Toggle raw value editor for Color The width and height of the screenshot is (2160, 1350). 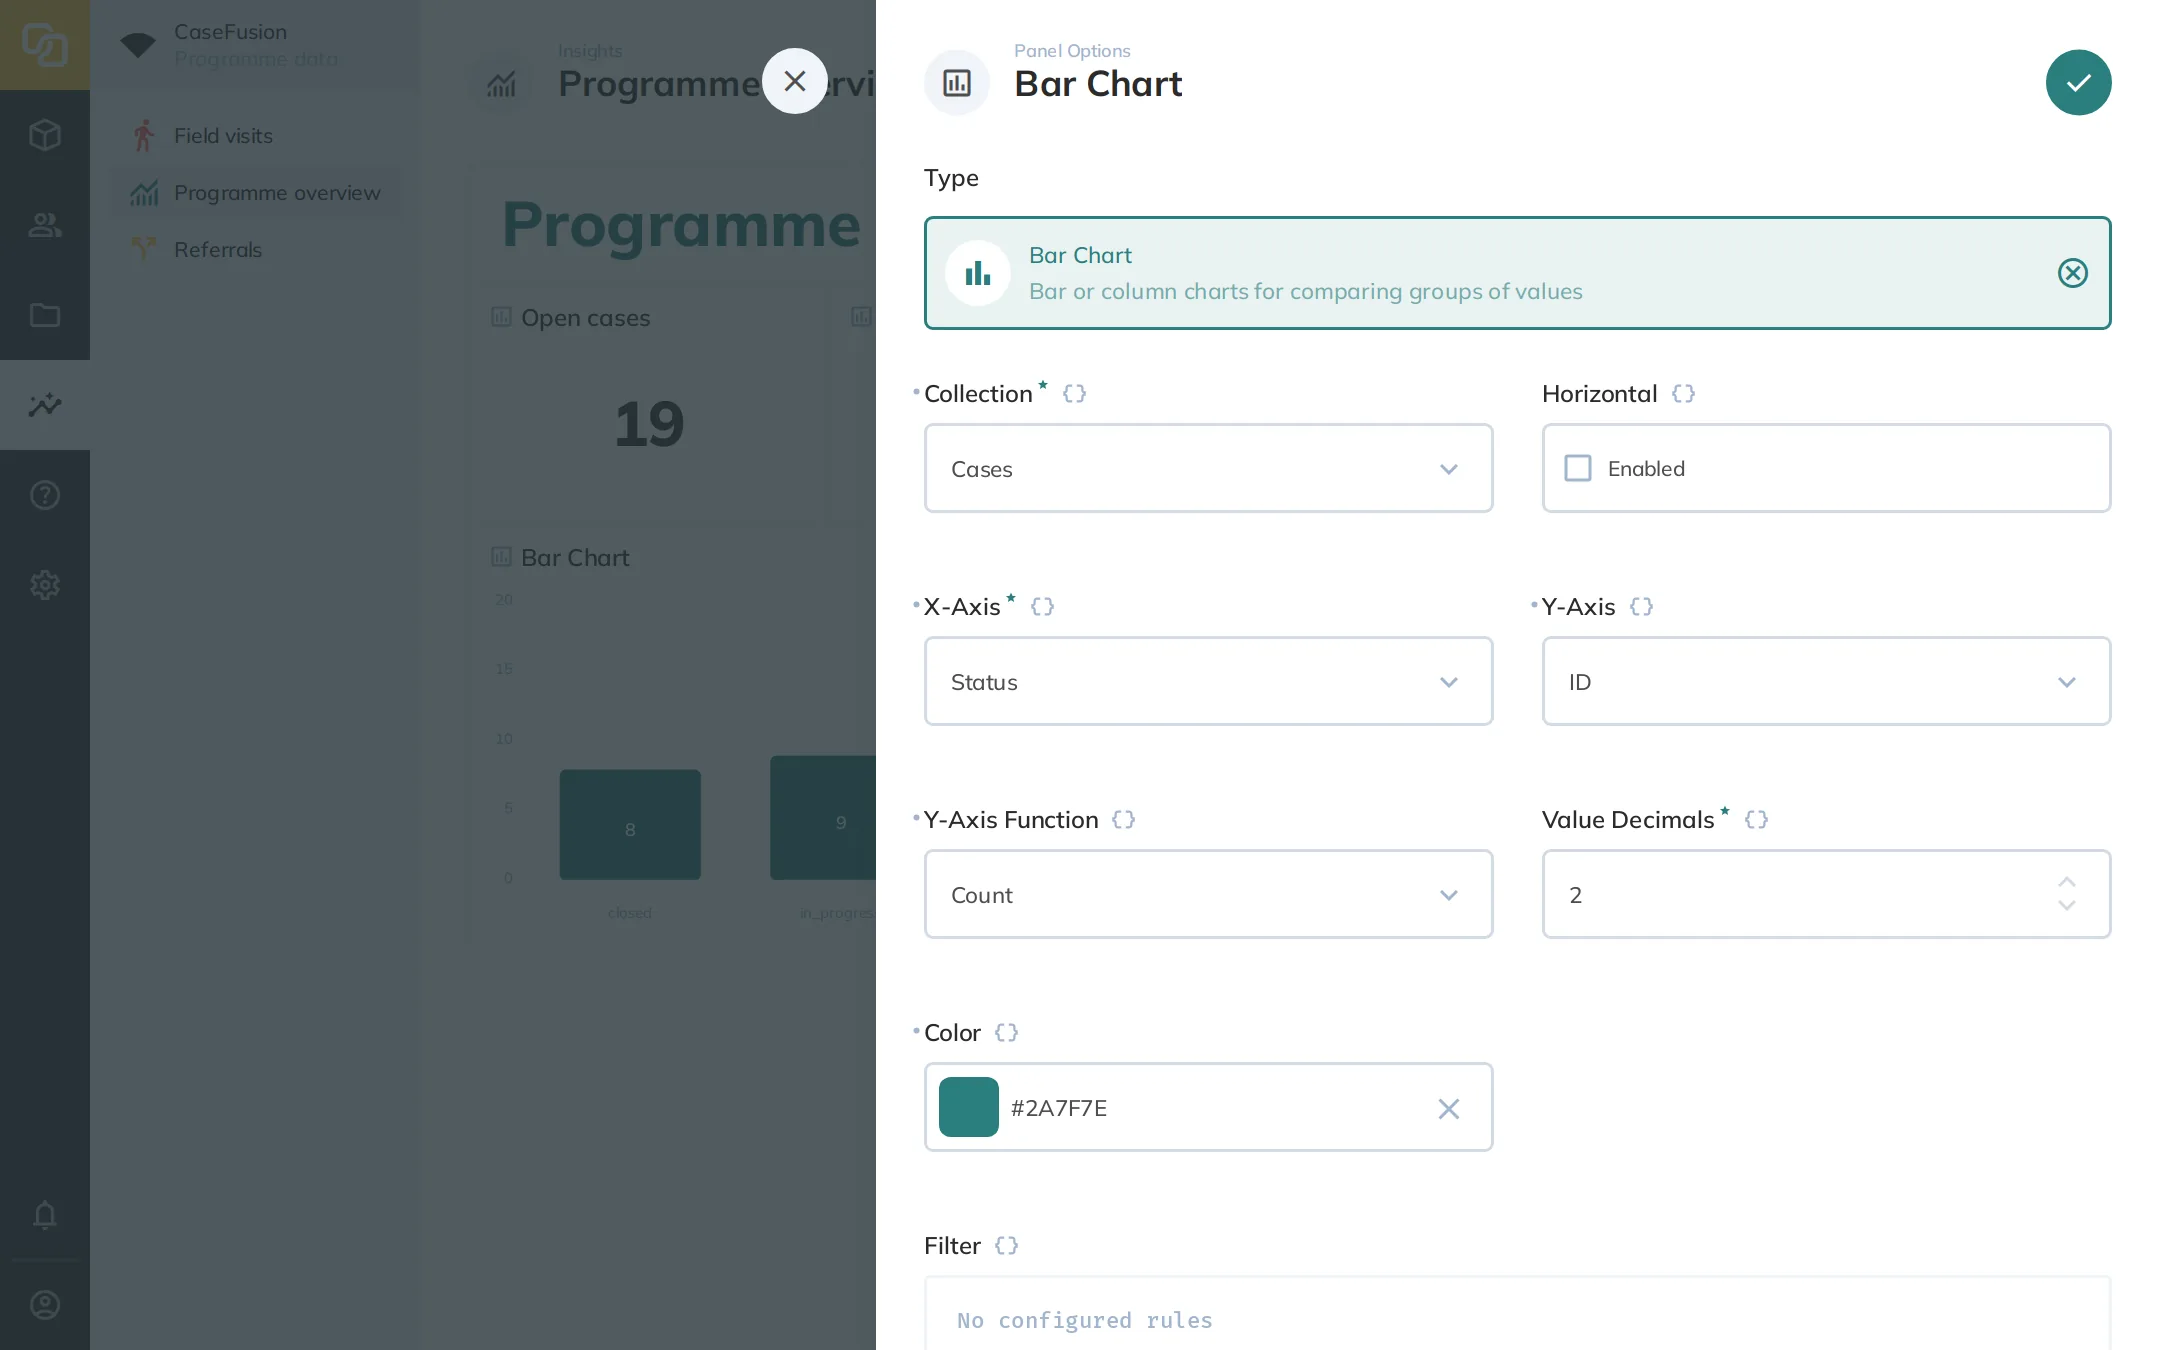point(1006,1032)
